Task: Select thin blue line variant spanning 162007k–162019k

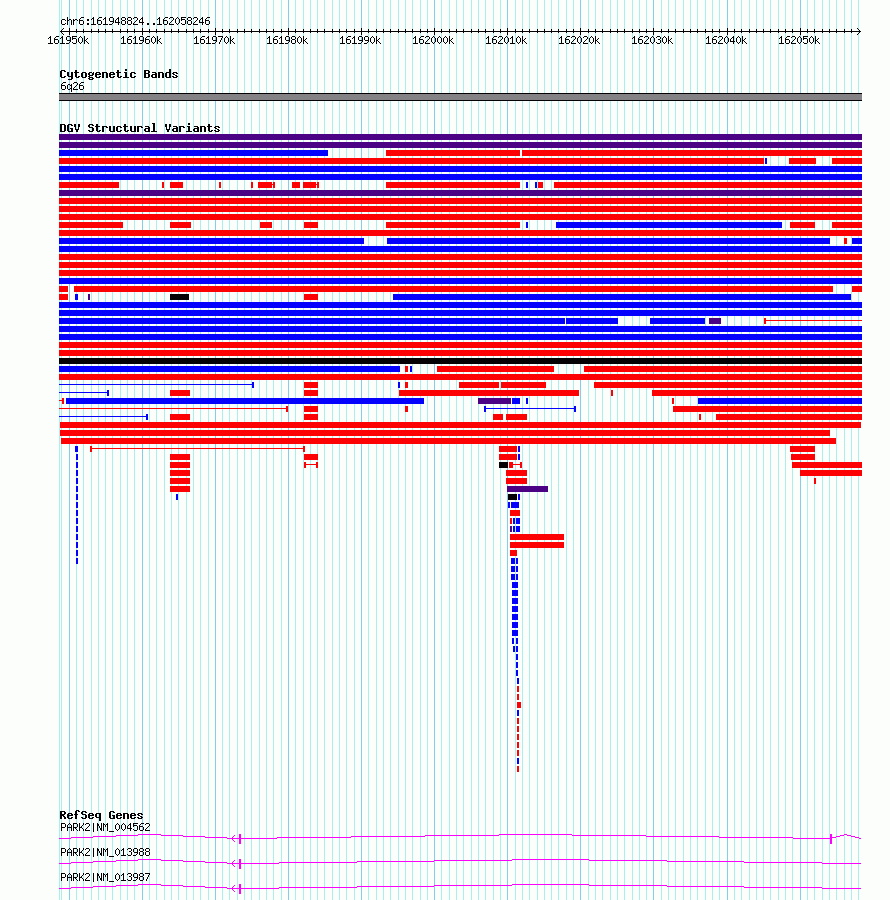Action: click(x=530, y=409)
